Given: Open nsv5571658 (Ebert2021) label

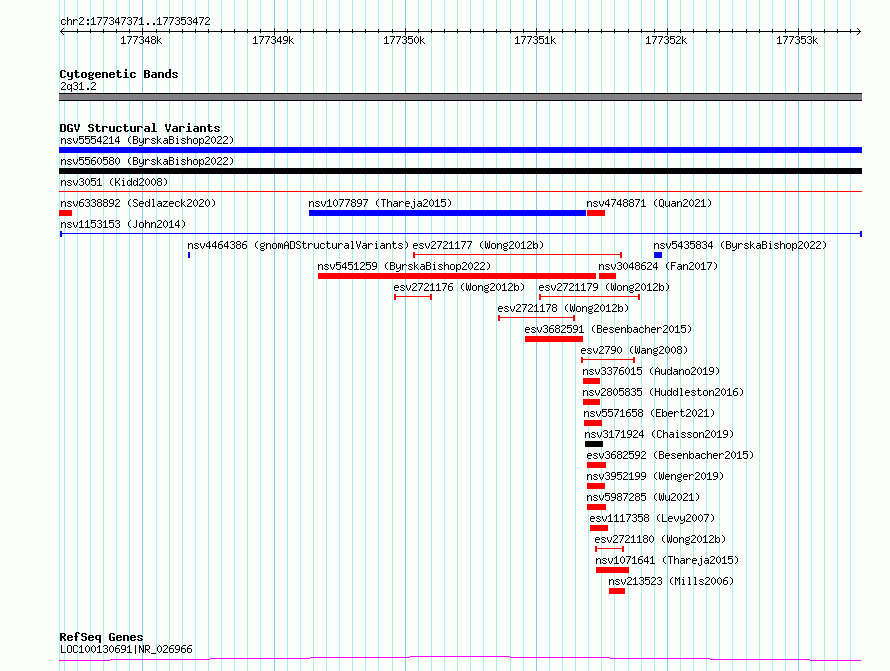Looking at the screenshot, I should [x=649, y=413].
